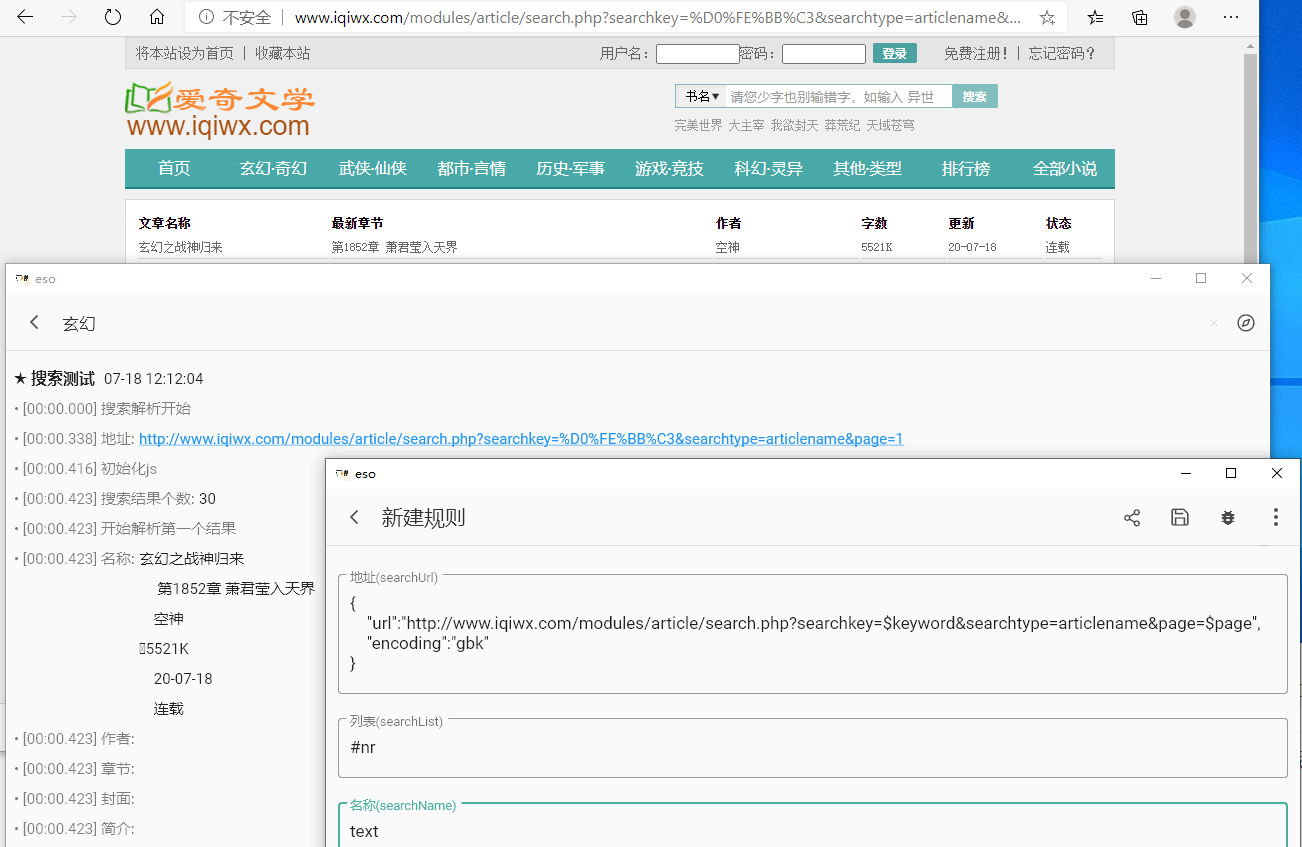Clear the 玄幻 search with the X
This screenshot has height=847, width=1302.
(x=1213, y=323)
